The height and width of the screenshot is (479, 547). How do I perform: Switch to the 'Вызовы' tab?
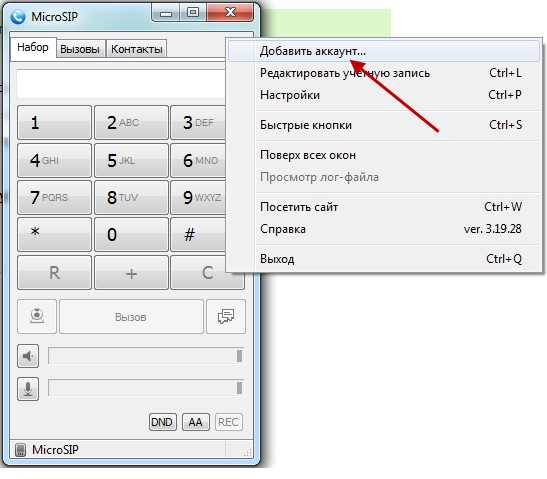[x=80, y=49]
